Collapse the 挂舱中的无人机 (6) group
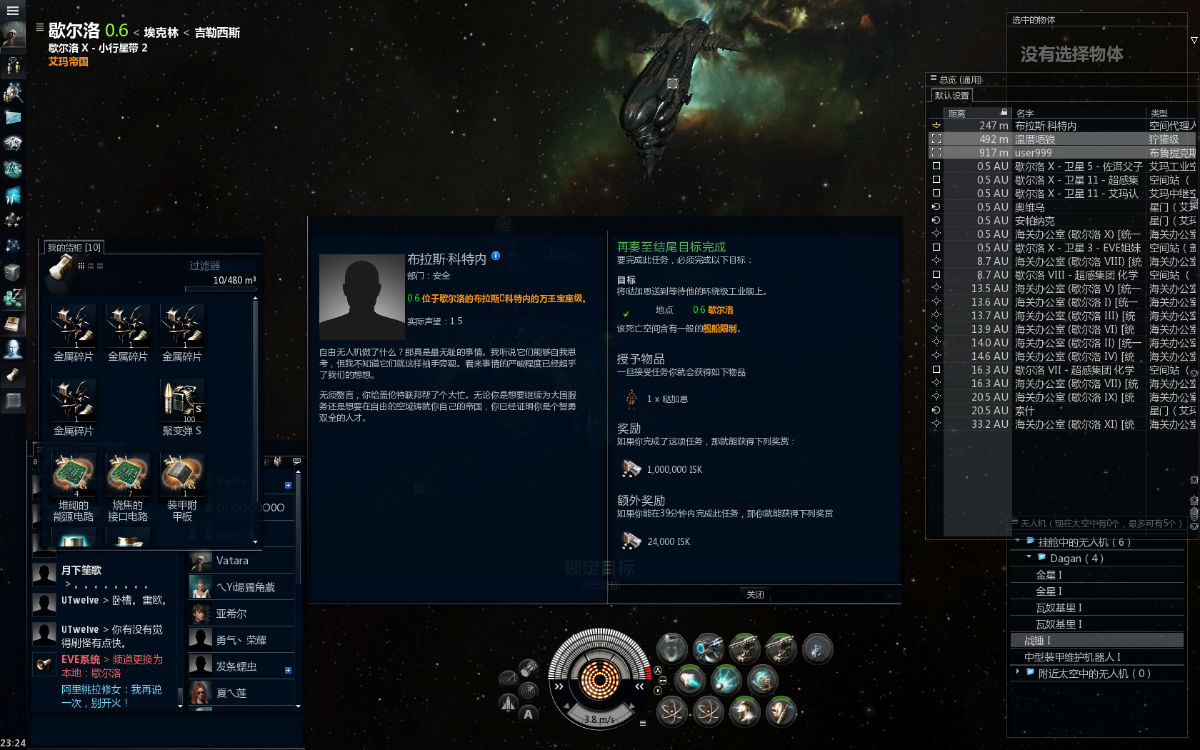The height and width of the screenshot is (750, 1200). point(1019,542)
